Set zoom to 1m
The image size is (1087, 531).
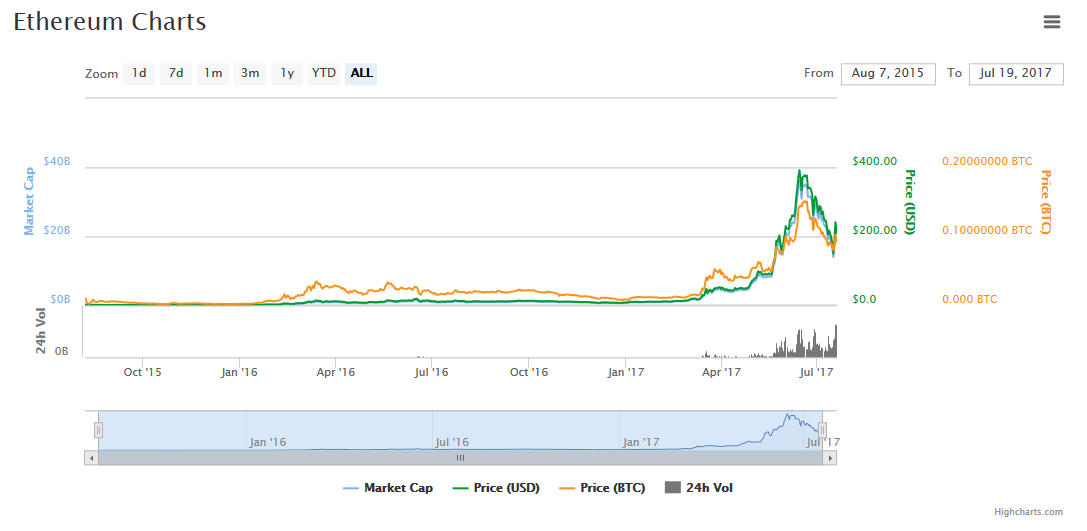[x=213, y=73]
